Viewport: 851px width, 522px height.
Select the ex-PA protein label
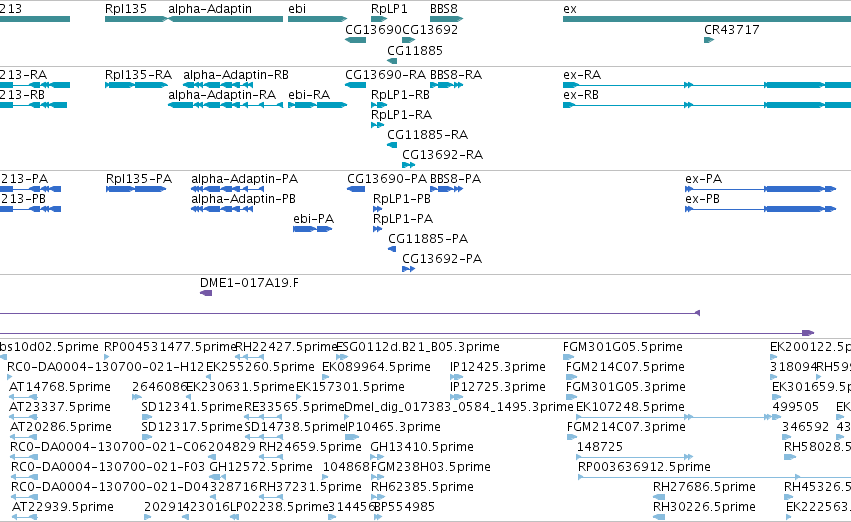(704, 179)
